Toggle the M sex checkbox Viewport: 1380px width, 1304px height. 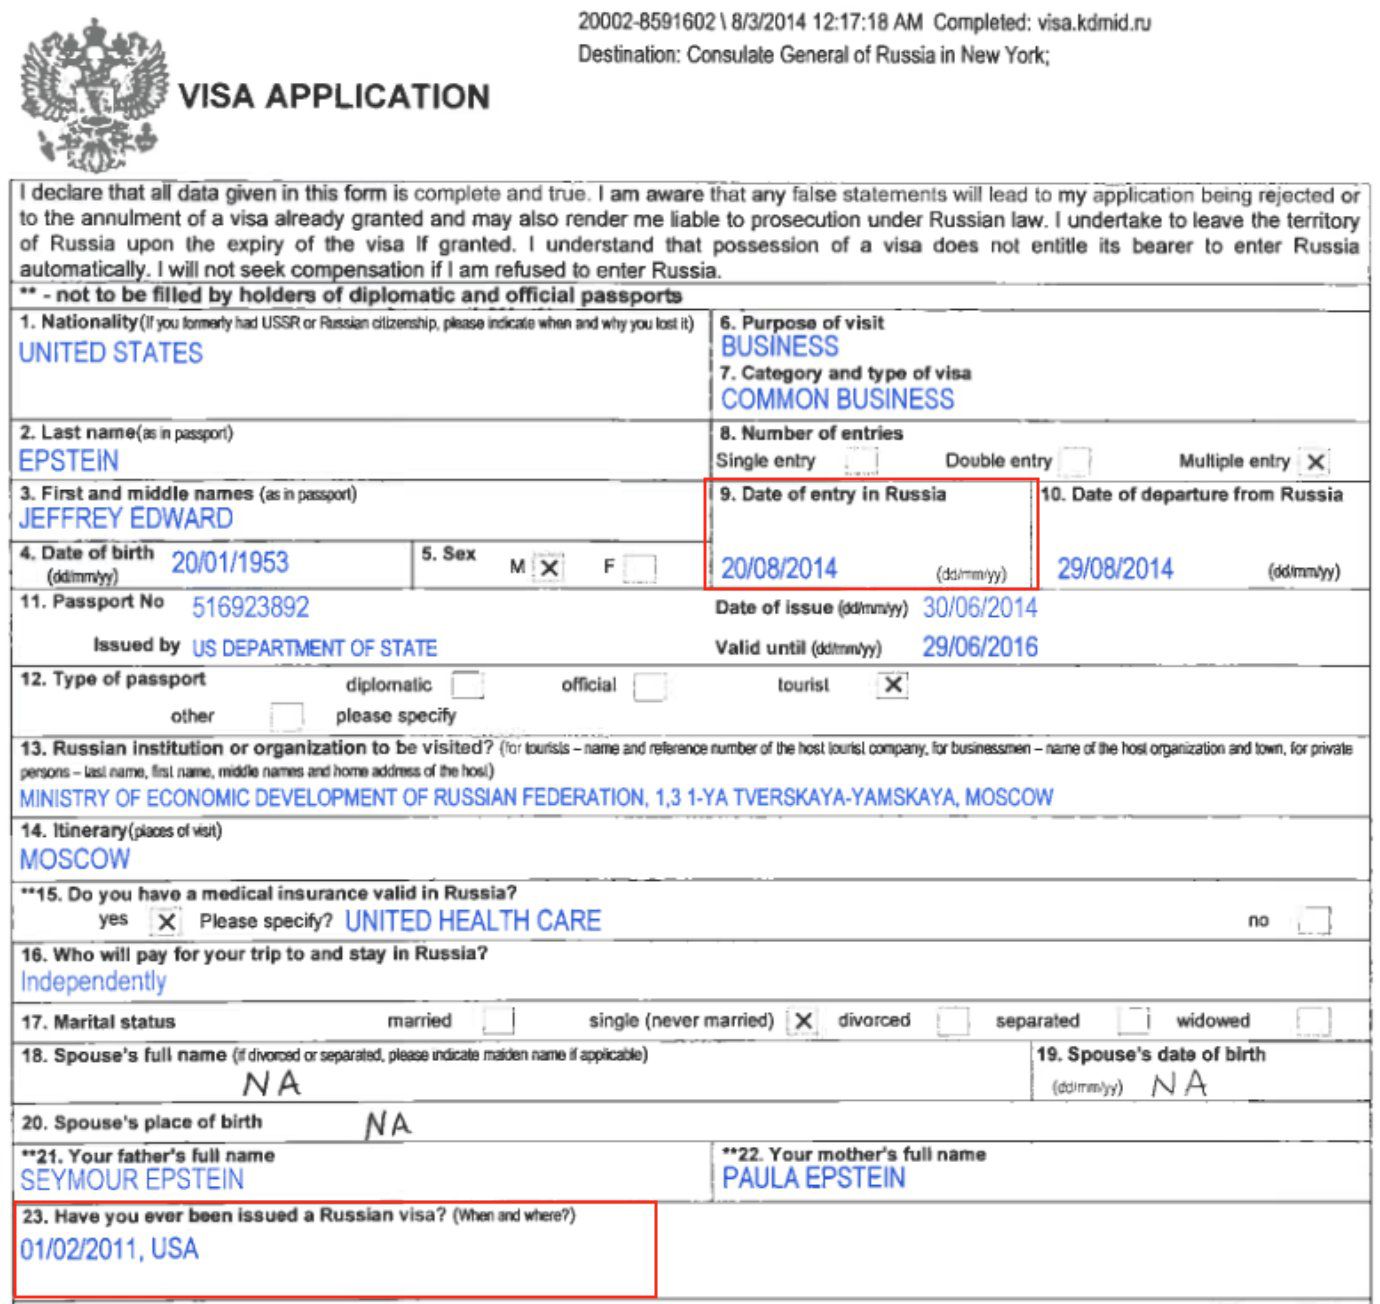pyautogui.click(x=548, y=568)
